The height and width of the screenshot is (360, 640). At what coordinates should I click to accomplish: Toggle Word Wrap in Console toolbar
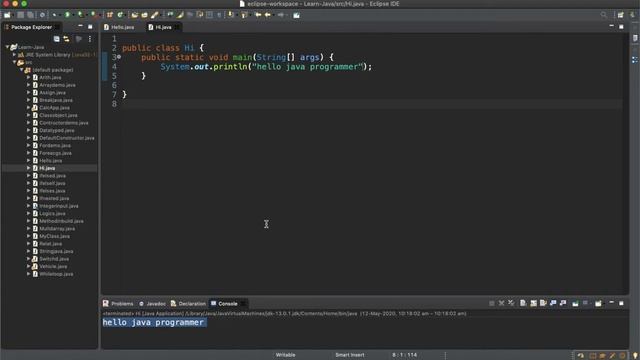[543, 303]
